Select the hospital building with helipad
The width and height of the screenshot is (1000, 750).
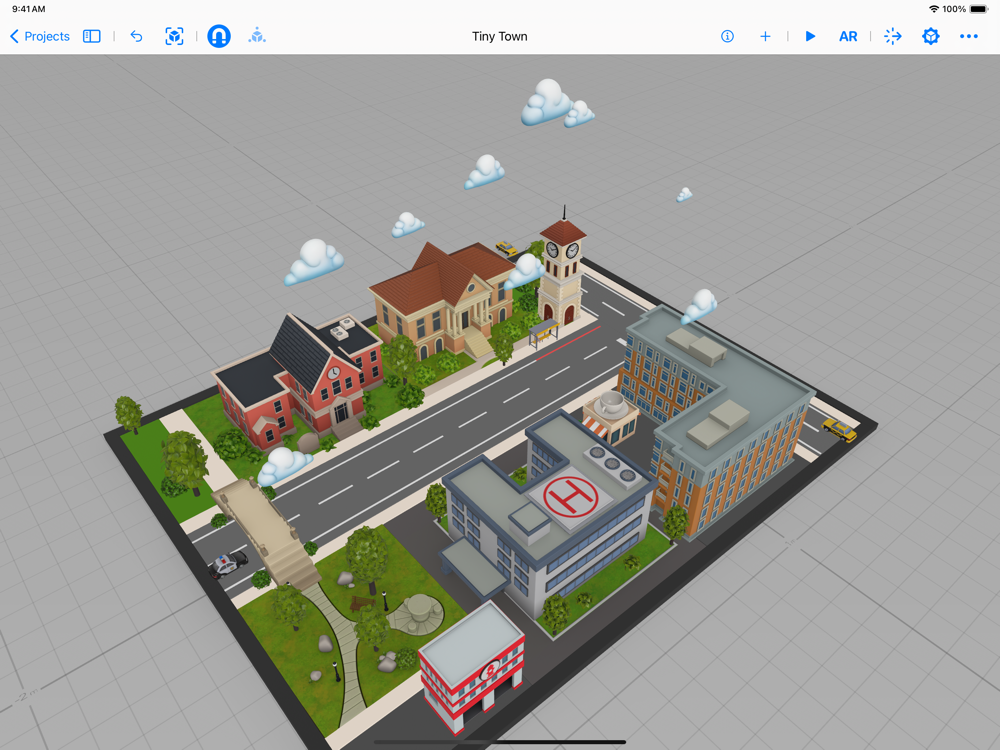click(548, 510)
